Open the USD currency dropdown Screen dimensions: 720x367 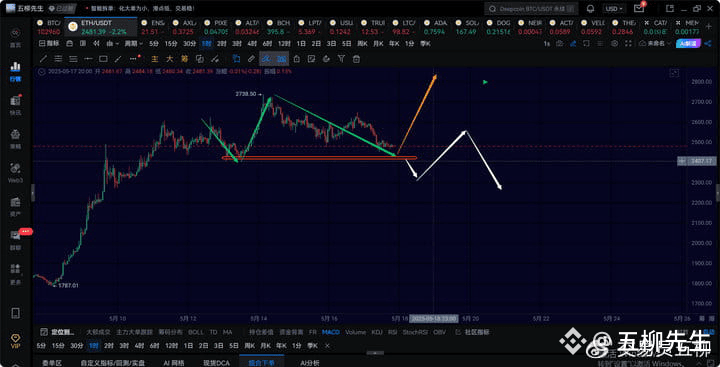point(614,9)
